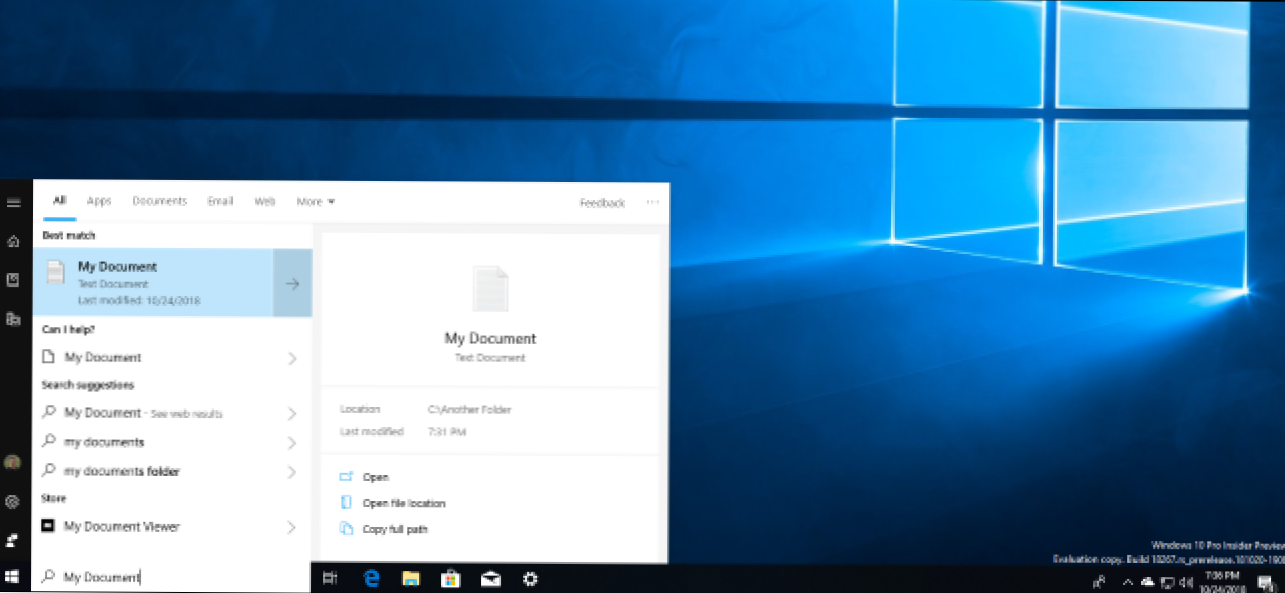Click Open file location in the preview

[403, 503]
